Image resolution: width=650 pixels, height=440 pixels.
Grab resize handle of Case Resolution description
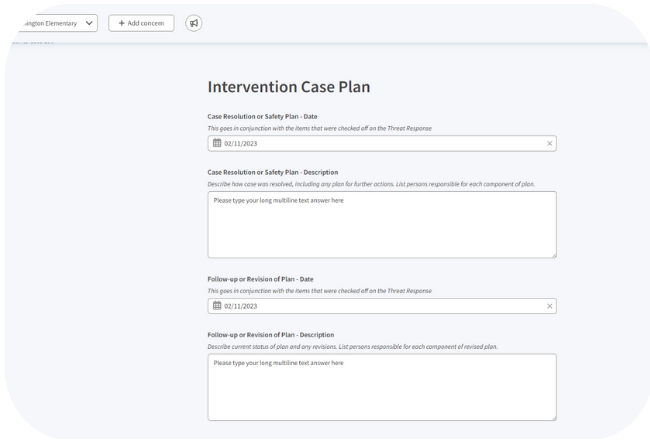click(552, 254)
